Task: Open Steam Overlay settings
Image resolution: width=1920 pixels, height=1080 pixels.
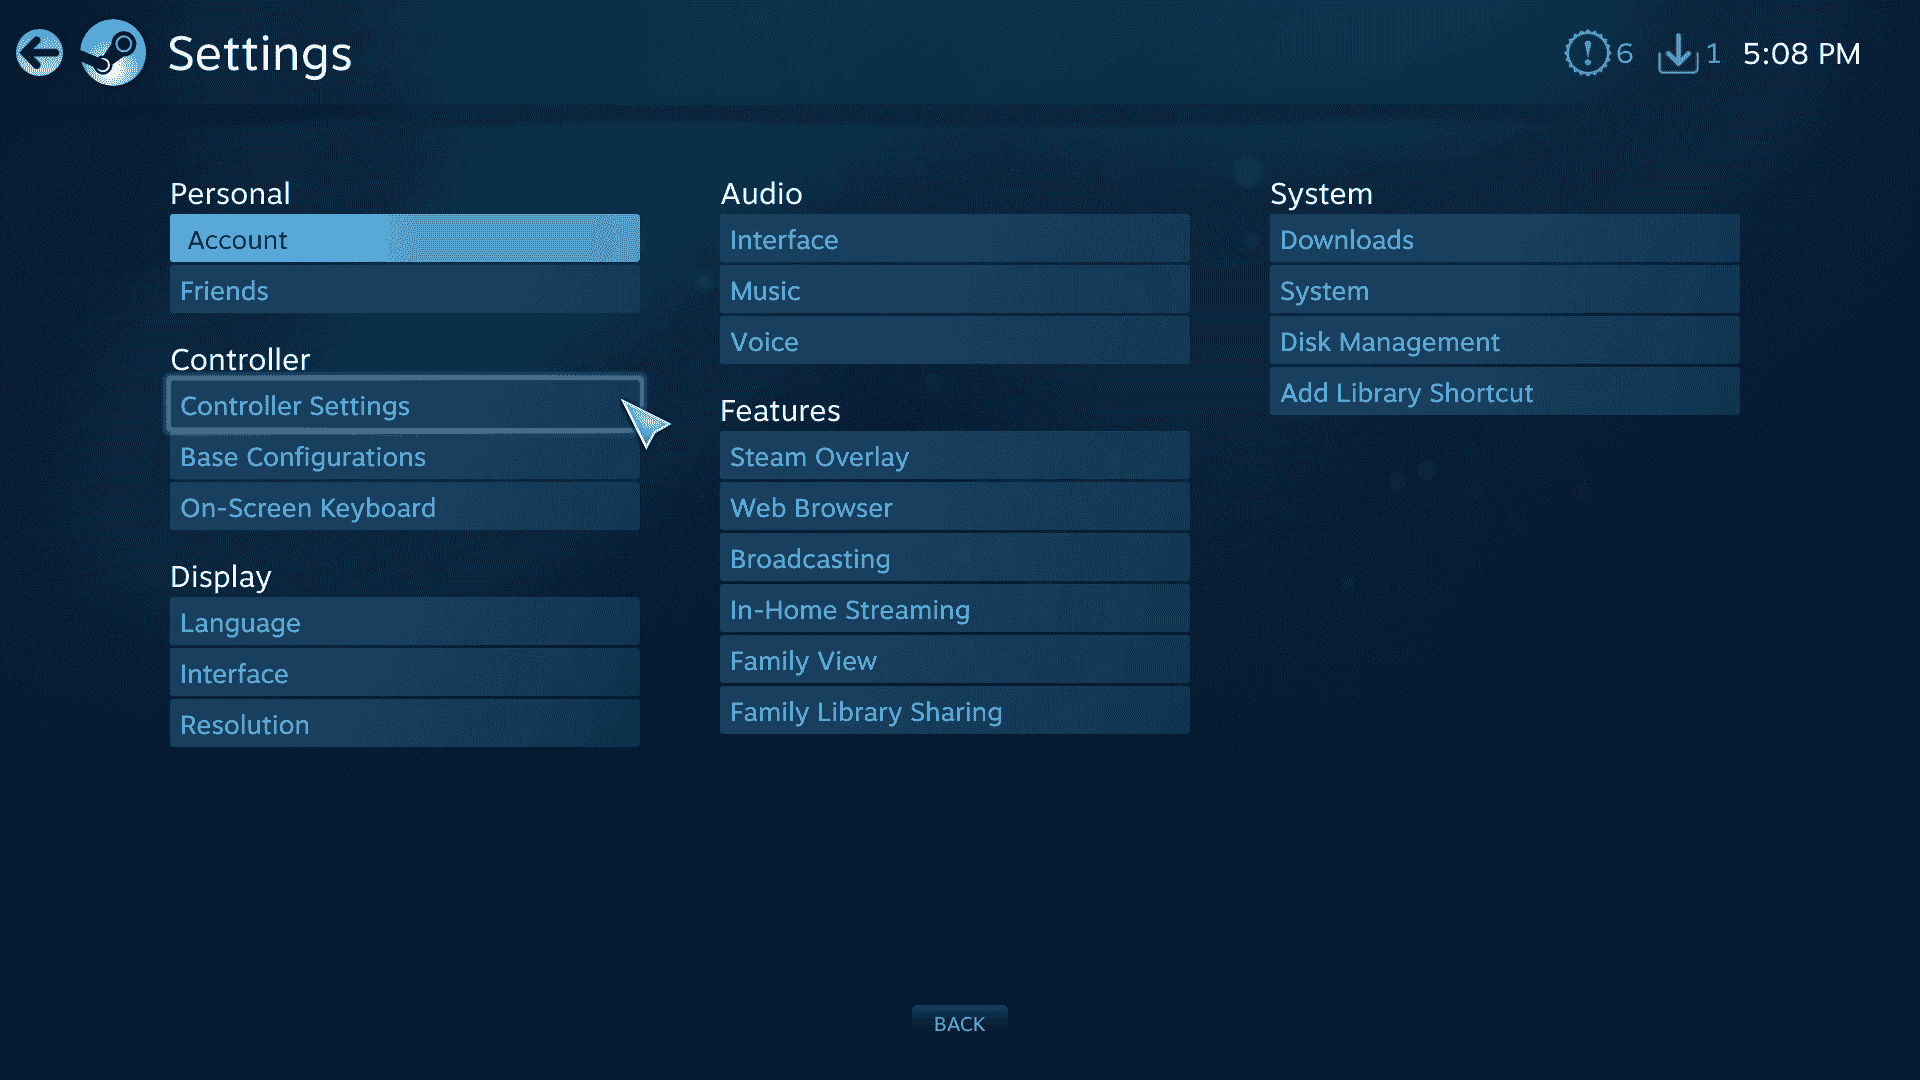Action: click(x=955, y=456)
